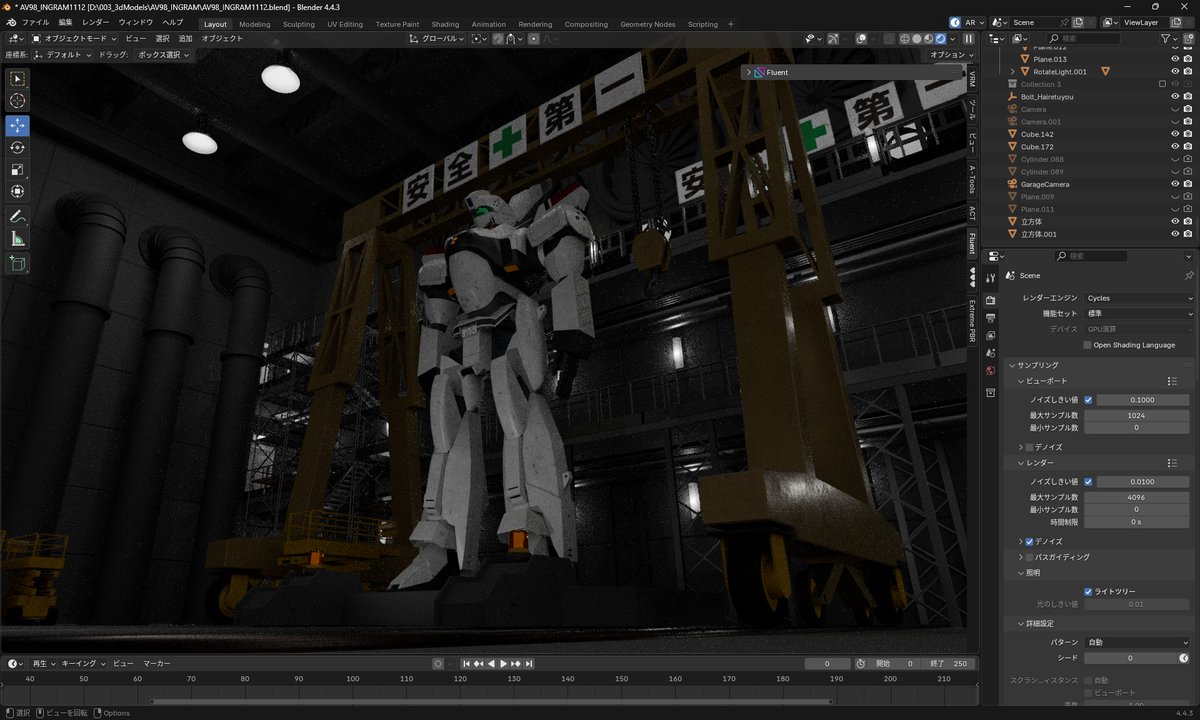This screenshot has width=1200, height=720.
Task: Select the Move tool in the toolbar
Action: pos(17,125)
